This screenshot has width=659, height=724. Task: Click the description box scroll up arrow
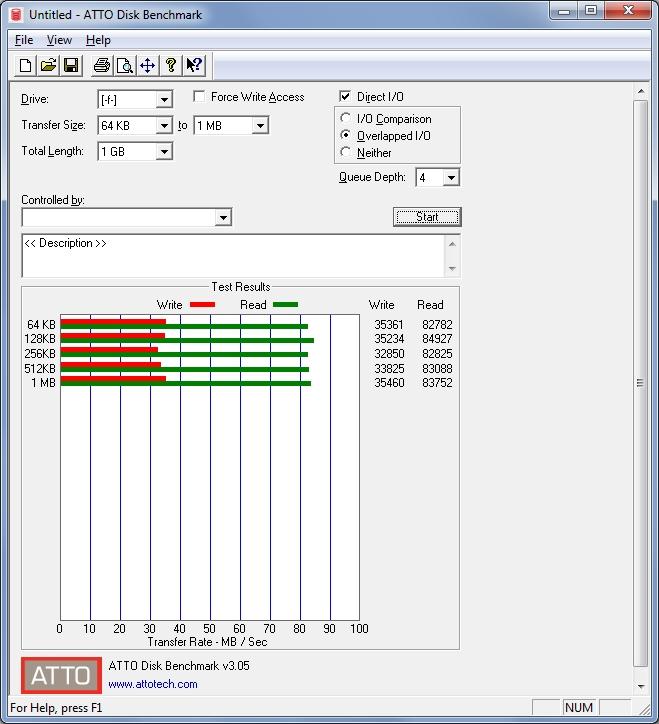pos(452,244)
